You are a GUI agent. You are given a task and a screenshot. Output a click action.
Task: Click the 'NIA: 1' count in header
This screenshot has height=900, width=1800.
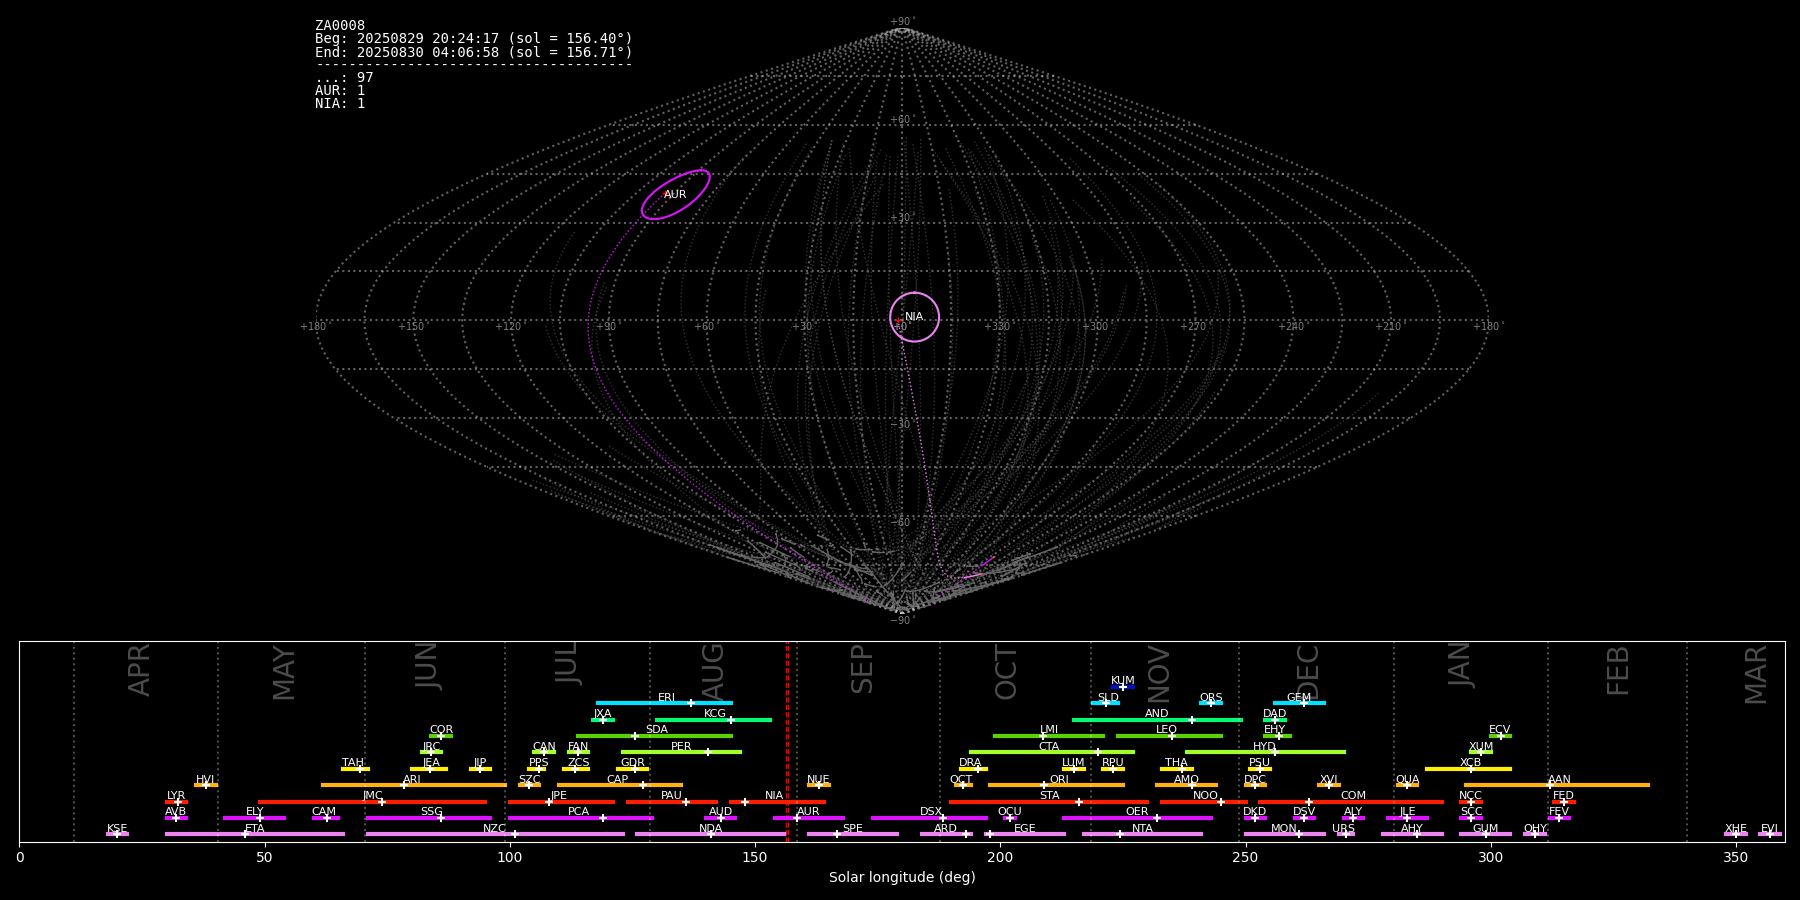click(x=340, y=104)
